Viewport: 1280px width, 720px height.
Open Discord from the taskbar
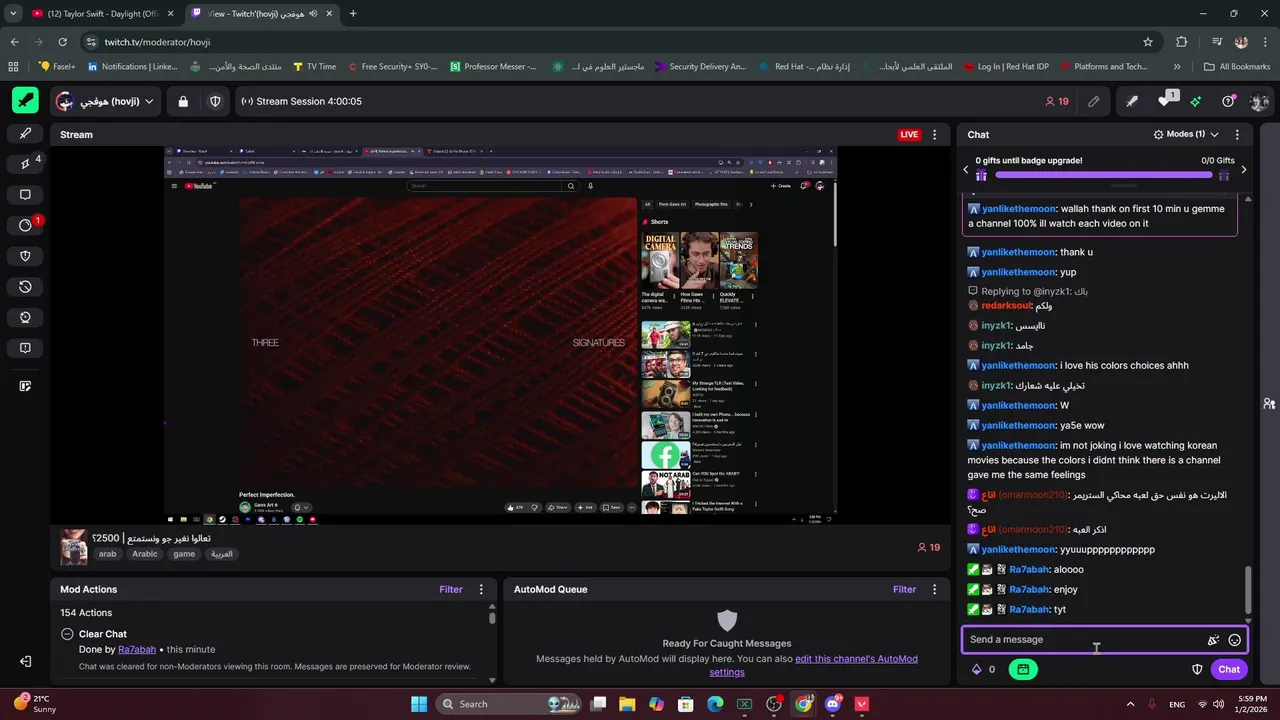(833, 704)
